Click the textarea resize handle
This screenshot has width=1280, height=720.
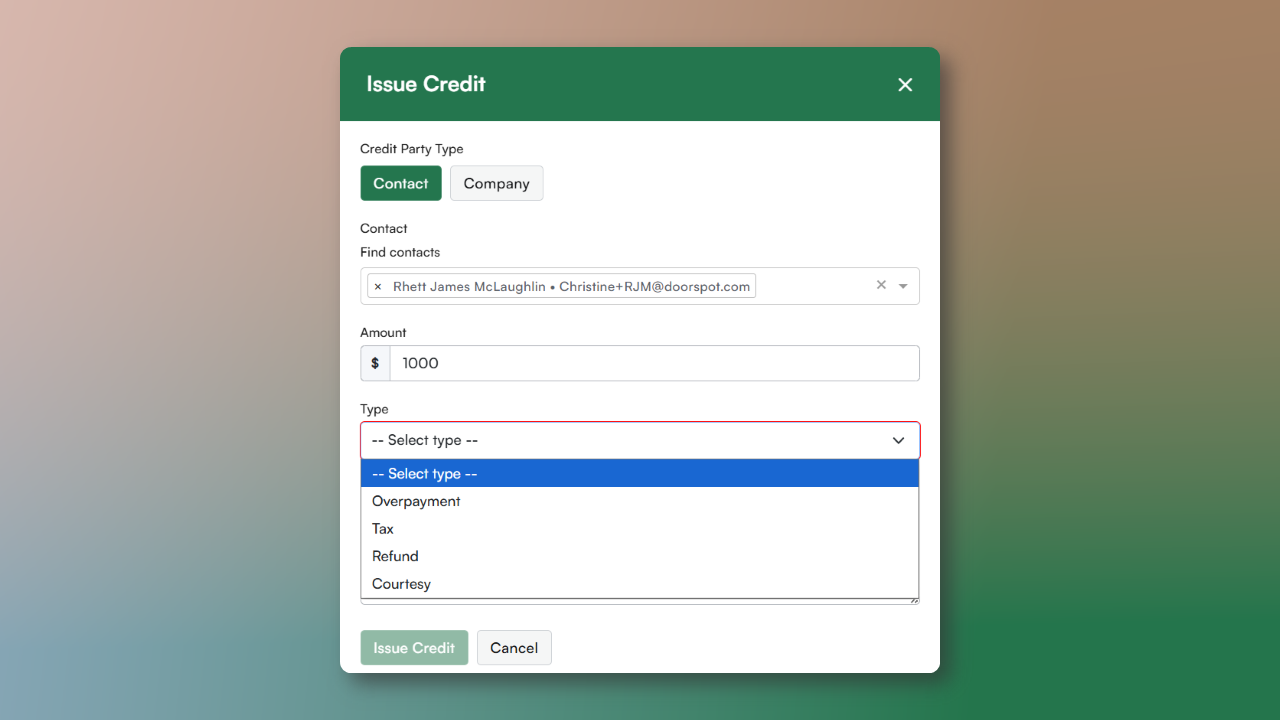click(x=914, y=601)
